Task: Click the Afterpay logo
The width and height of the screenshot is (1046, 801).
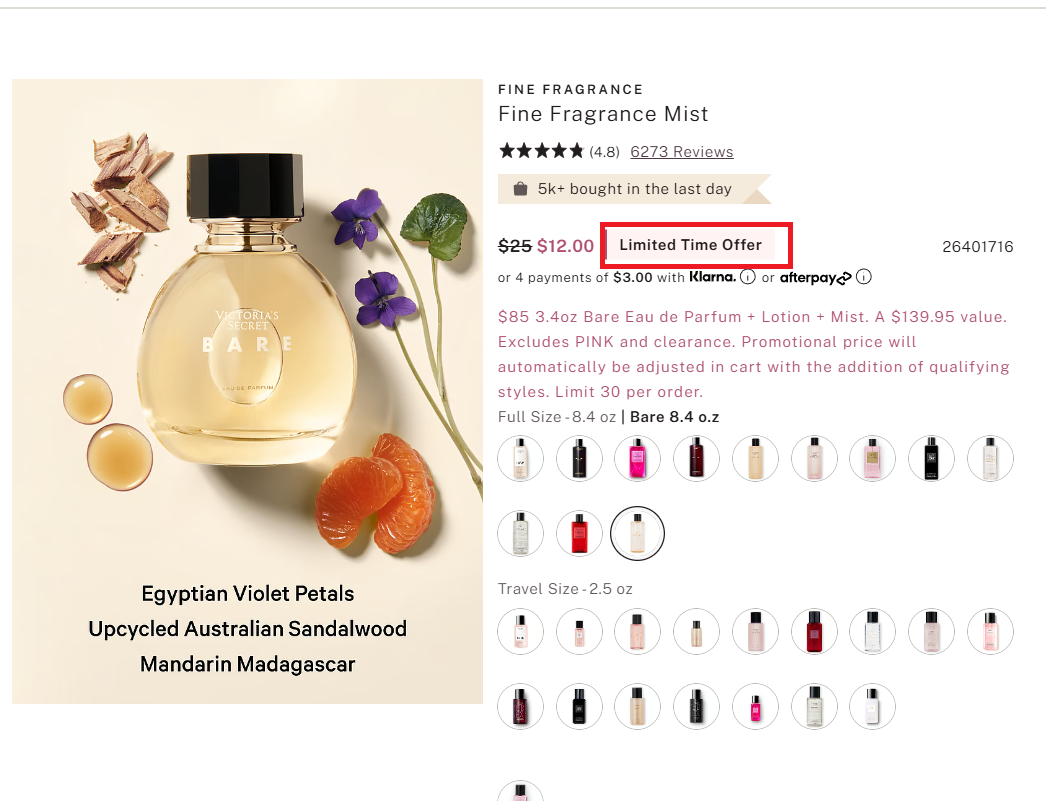Action: click(x=815, y=278)
